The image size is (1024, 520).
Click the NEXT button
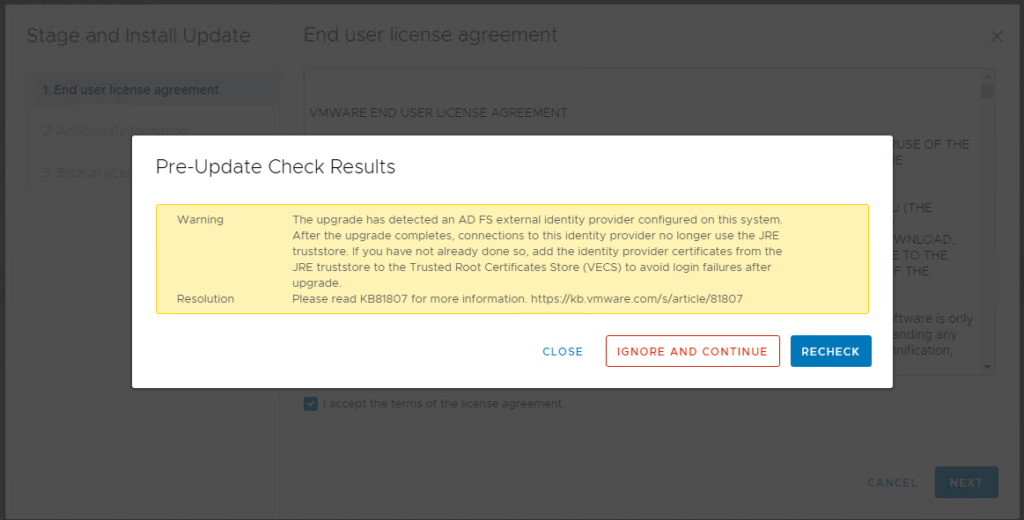pos(966,483)
